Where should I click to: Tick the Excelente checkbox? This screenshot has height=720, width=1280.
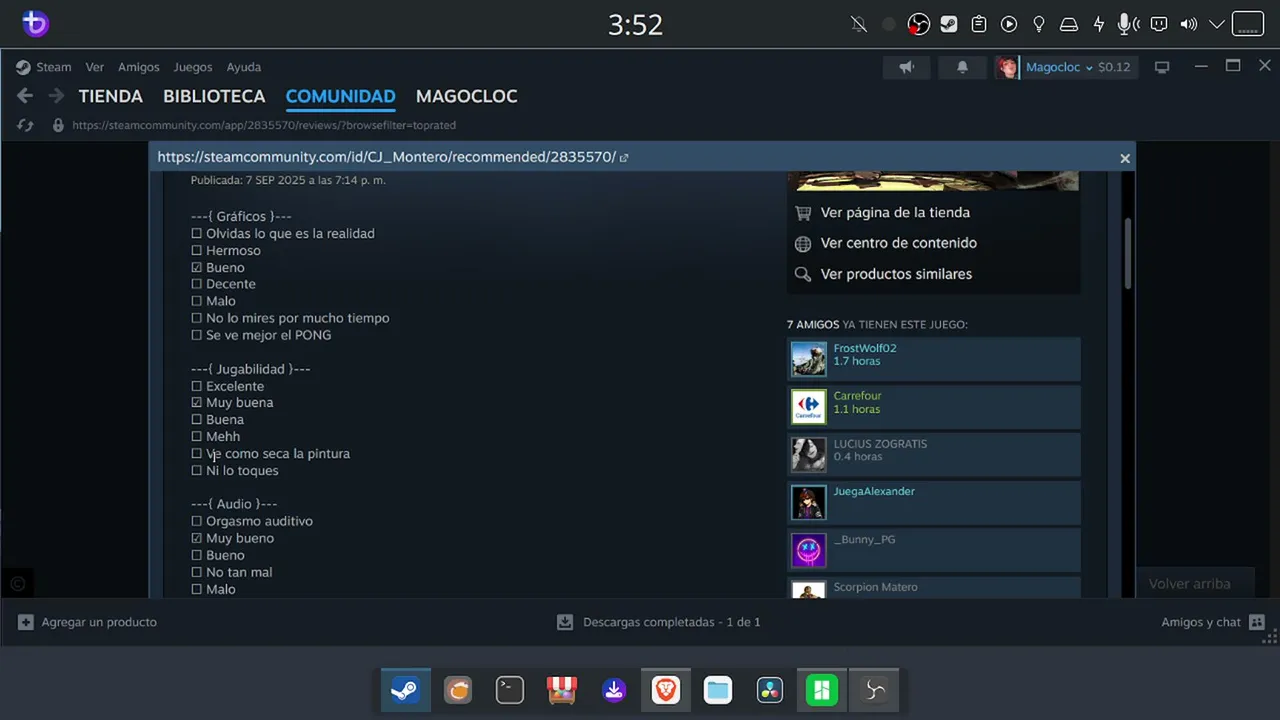point(197,386)
